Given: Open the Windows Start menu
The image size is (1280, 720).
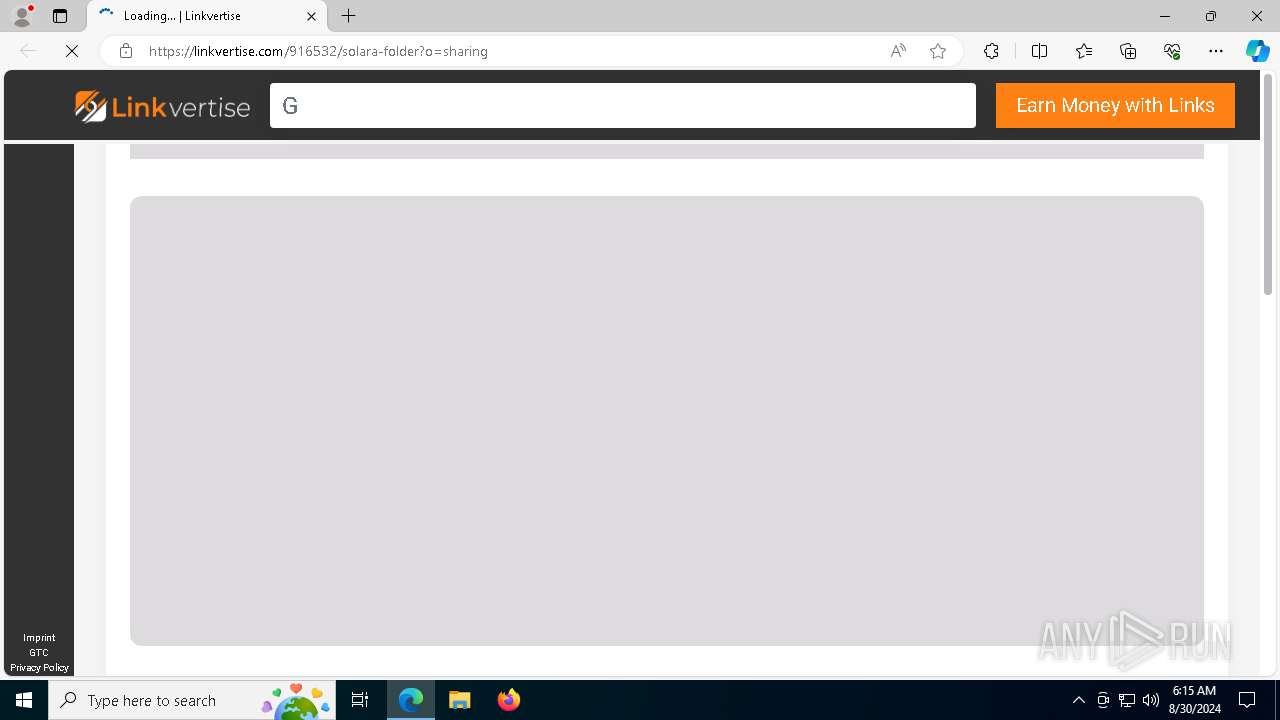Looking at the screenshot, I should [x=24, y=700].
